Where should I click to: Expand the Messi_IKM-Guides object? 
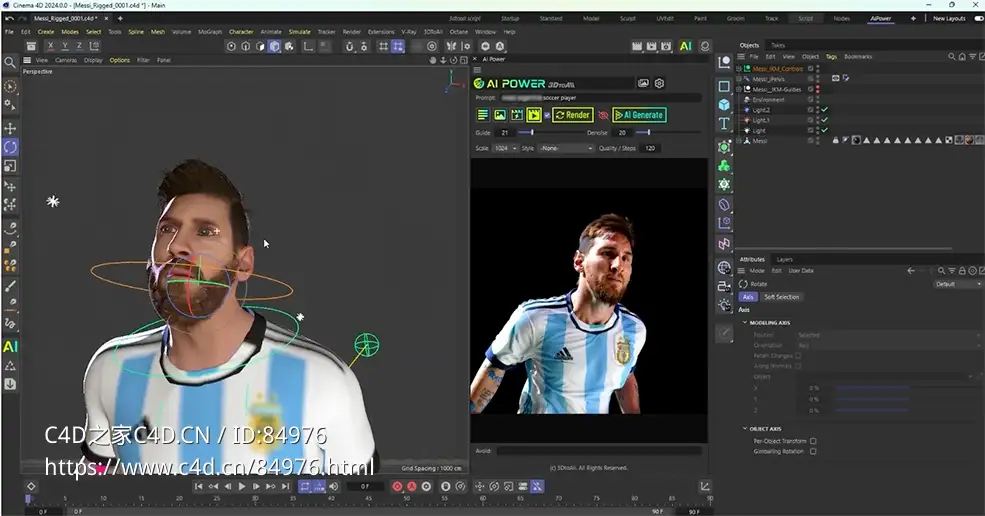coord(739,89)
